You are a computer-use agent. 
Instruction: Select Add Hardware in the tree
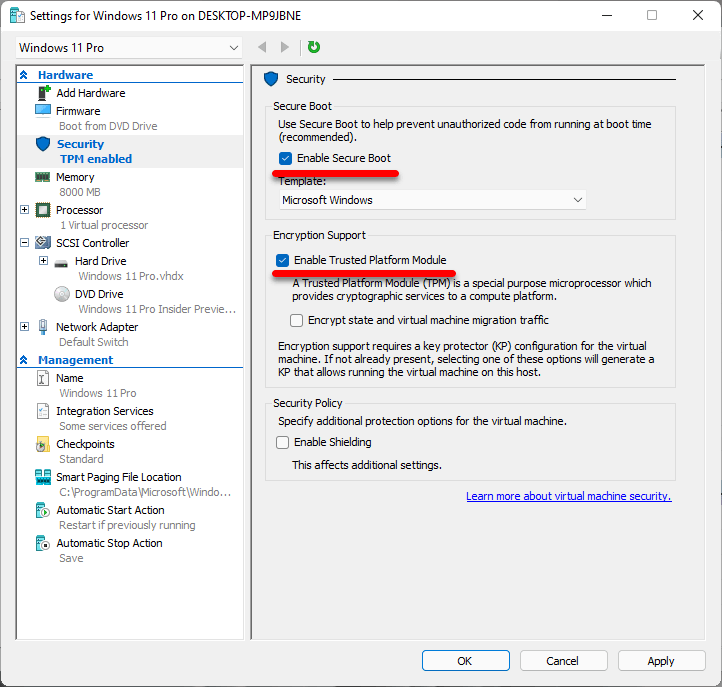91,93
